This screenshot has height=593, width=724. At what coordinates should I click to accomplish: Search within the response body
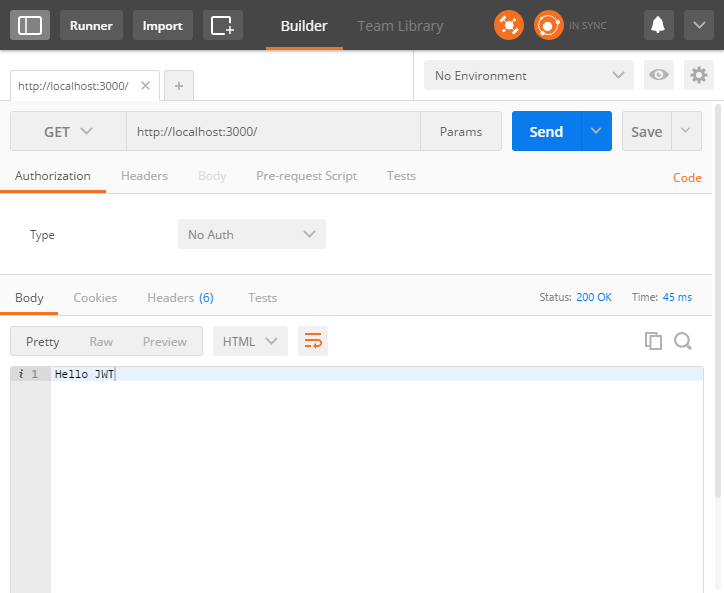683,341
